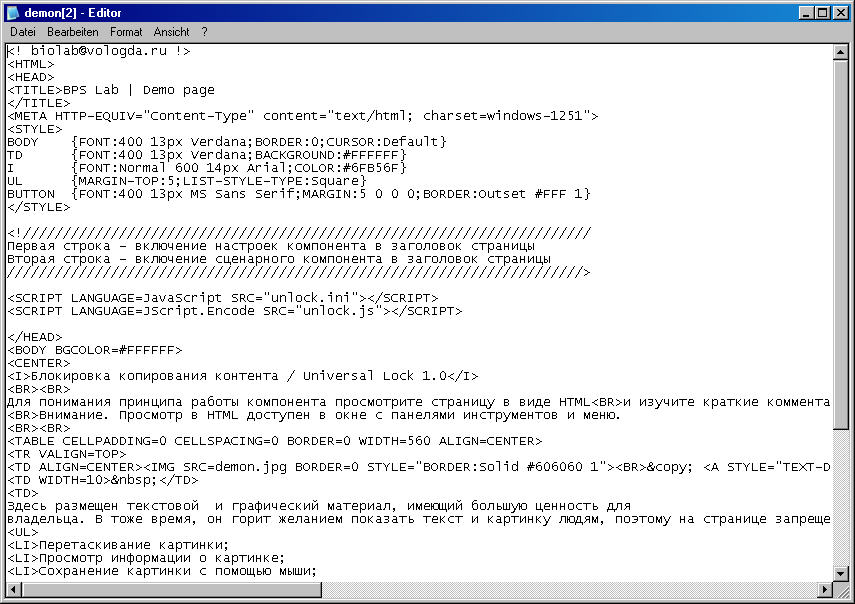Click the 'Здесь размещен текстовой' line

319,506
